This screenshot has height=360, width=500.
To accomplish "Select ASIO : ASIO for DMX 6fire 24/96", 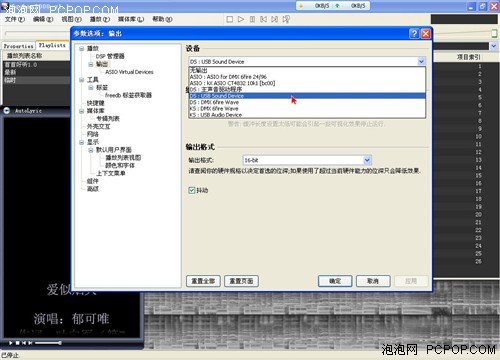I will (307, 77).
